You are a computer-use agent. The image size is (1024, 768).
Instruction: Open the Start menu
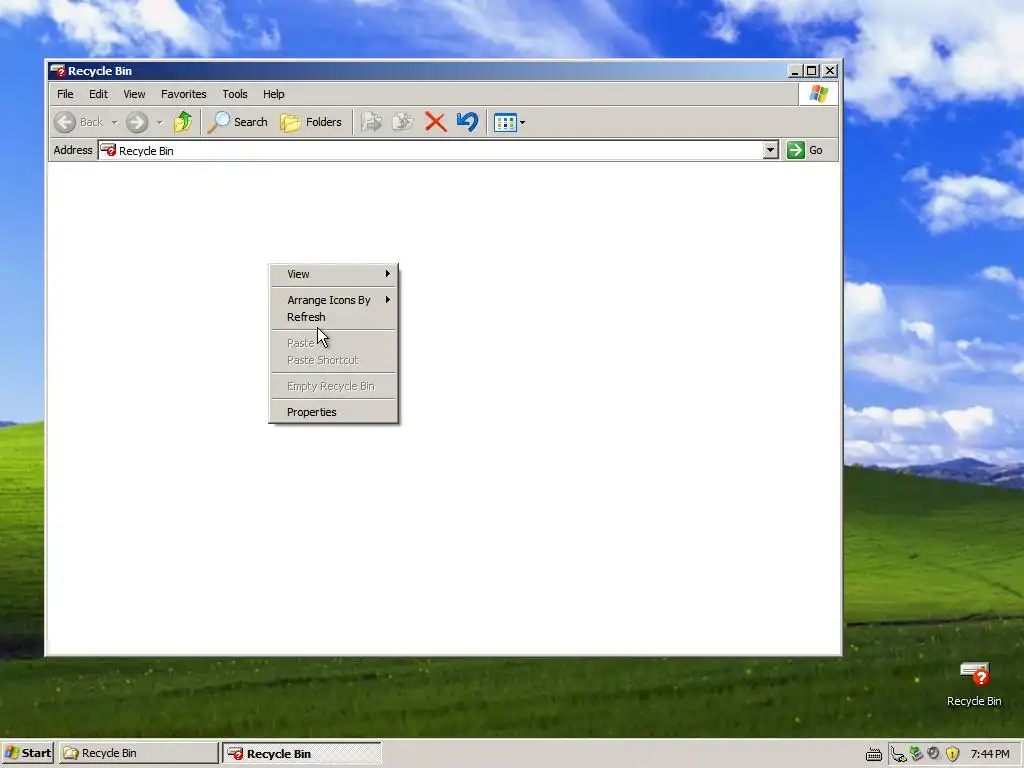point(27,753)
